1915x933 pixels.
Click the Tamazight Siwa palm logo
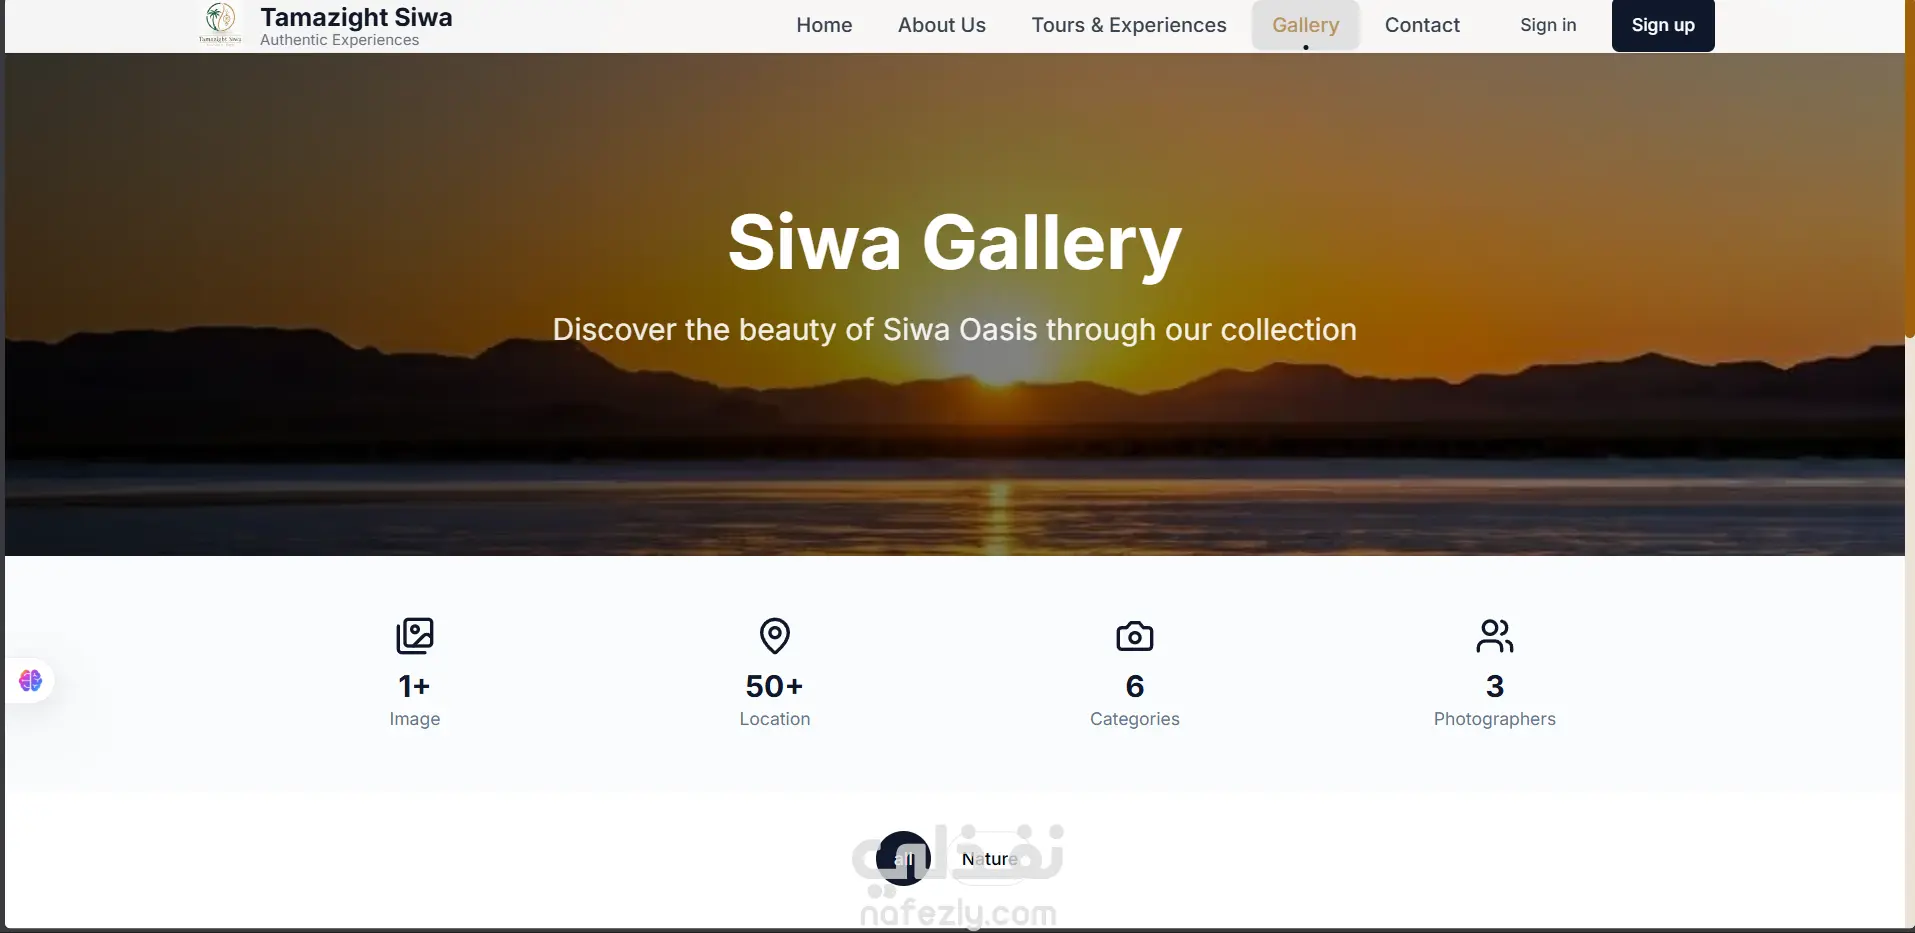tap(220, 24)
